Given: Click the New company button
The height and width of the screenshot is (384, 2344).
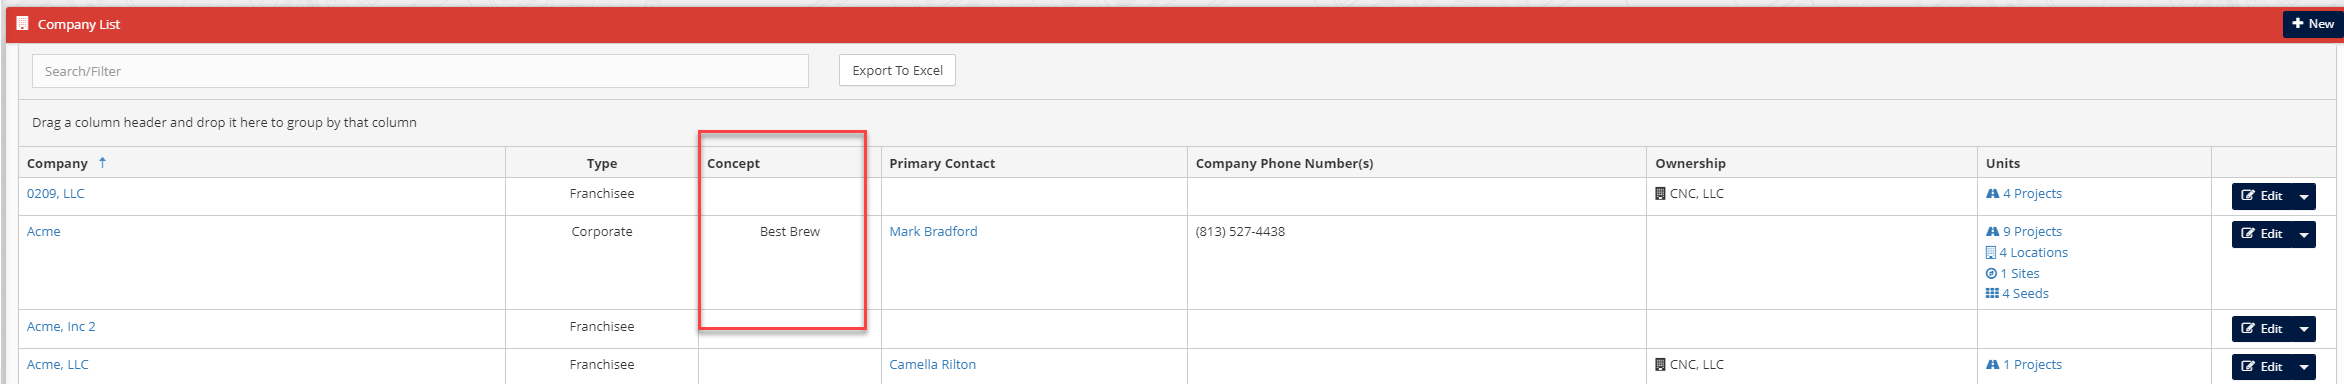Looking at the screenshot, I should pyautogui.click(x=2313, y=24).
